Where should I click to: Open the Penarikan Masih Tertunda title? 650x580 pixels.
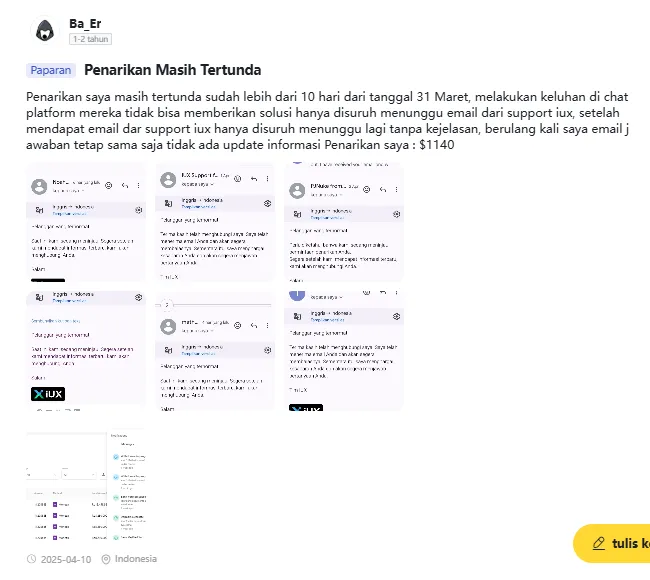point(172,70)
